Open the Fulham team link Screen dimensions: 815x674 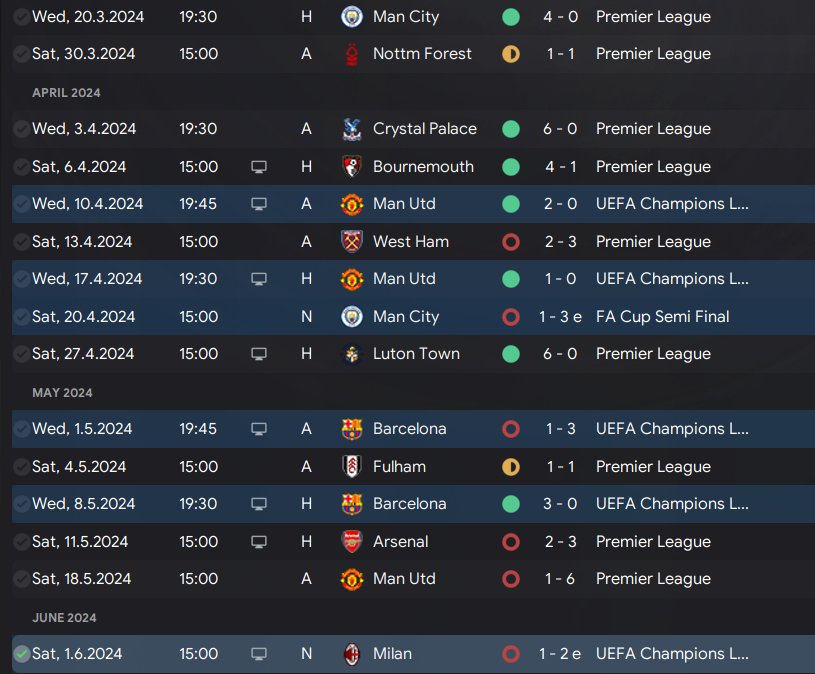click(399, 467)
